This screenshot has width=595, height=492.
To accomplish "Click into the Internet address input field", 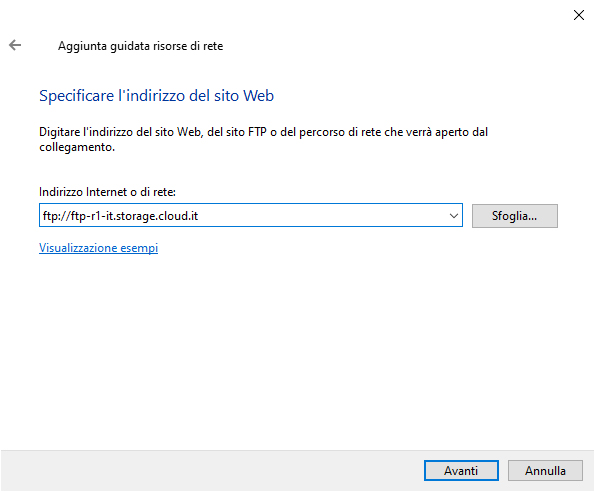I will point(250,215).
